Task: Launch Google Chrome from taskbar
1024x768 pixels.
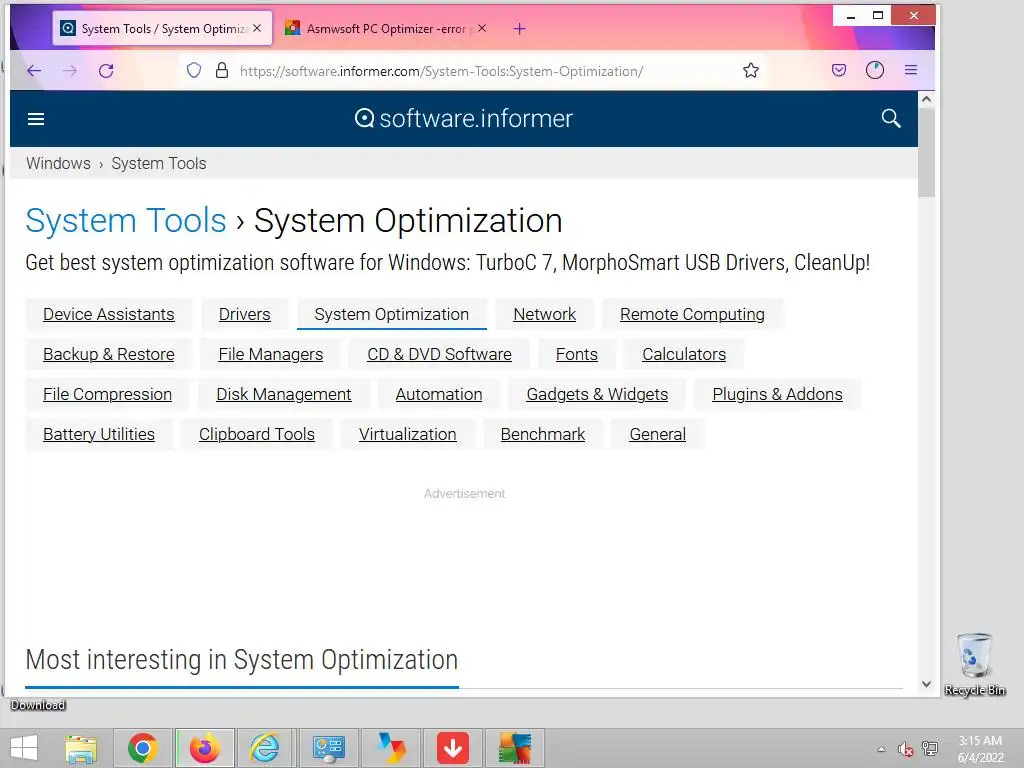Action: click(x=143, y=748)
